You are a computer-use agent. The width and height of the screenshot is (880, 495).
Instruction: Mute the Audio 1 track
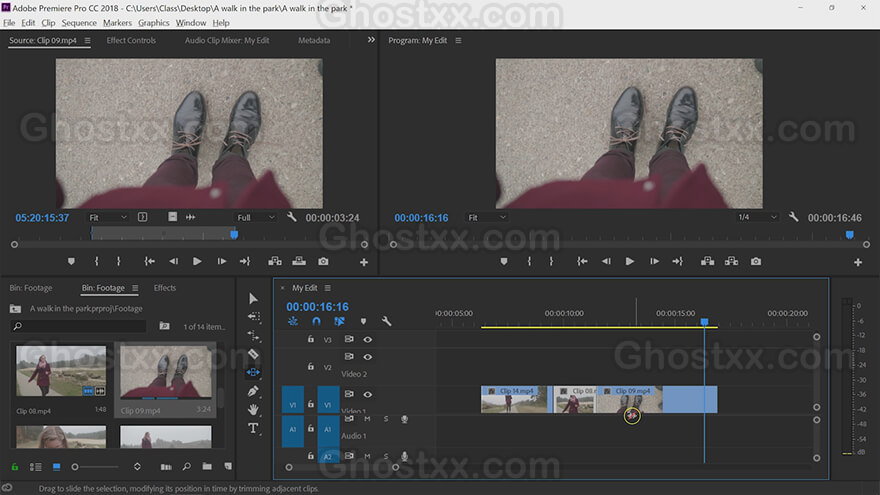click(x=367, y=419)
